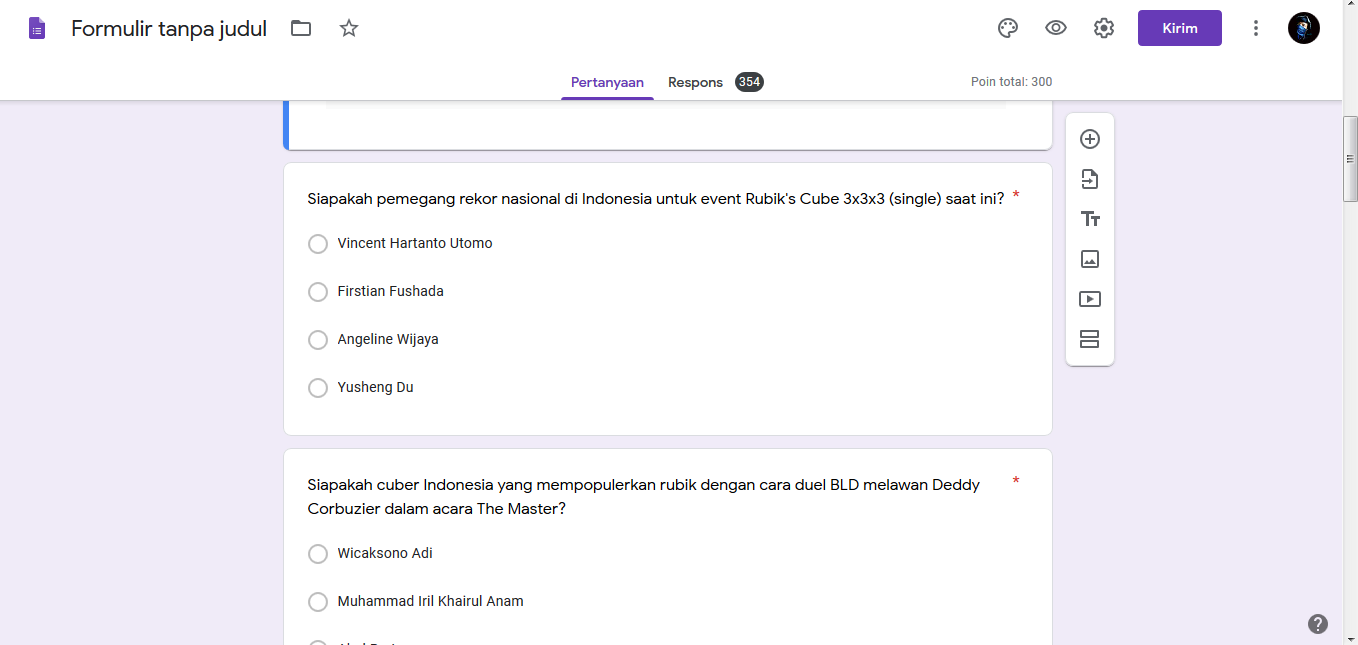
Task: Open the Google account avatar
Action: coord(1304,28)
